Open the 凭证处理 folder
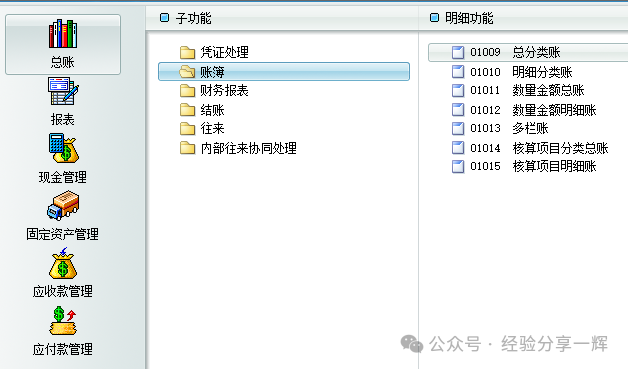 click(x=214, y=52)
